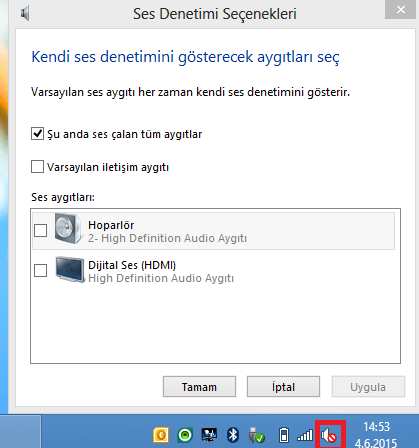Click the Uygula button
This screenshot has height=448, width=419.
click(x=368, y=387)
